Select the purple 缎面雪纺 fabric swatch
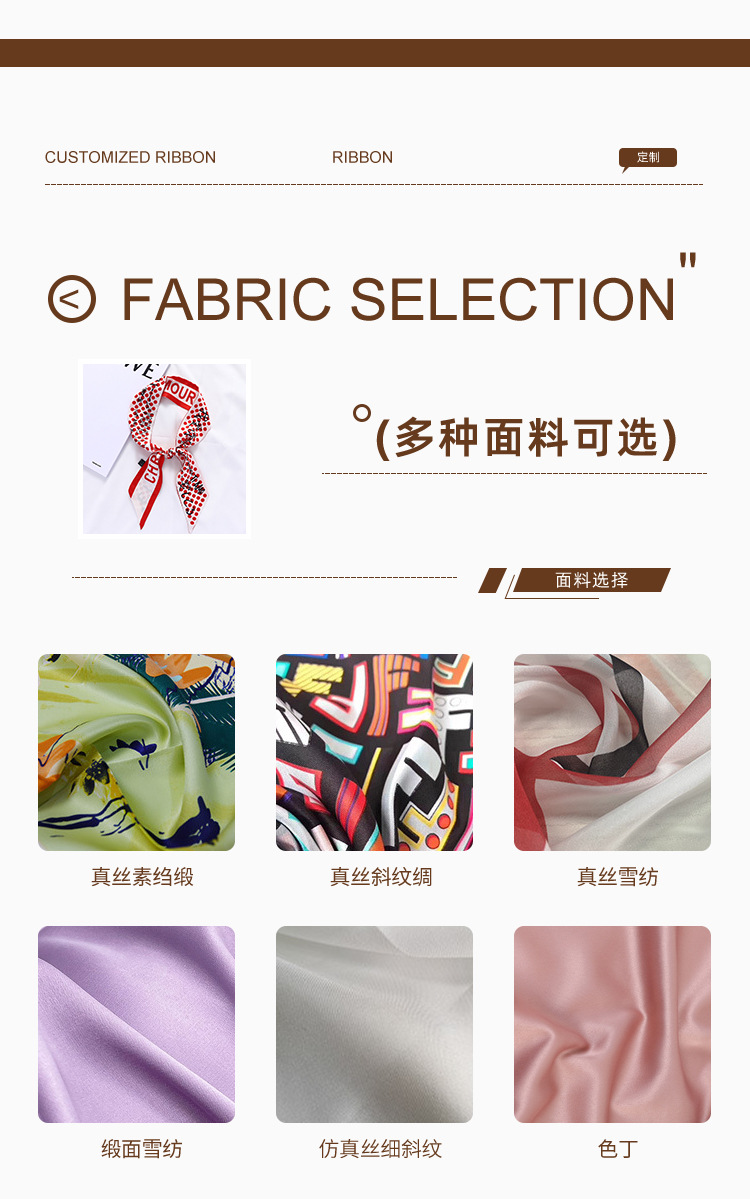The image size is (750, 1199). 137,1025
